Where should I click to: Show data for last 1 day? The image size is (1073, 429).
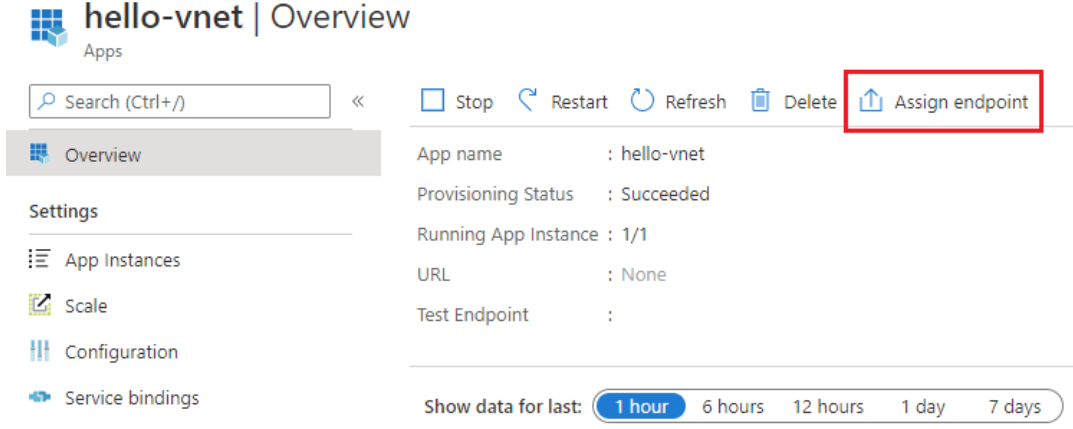coord(922,406)
